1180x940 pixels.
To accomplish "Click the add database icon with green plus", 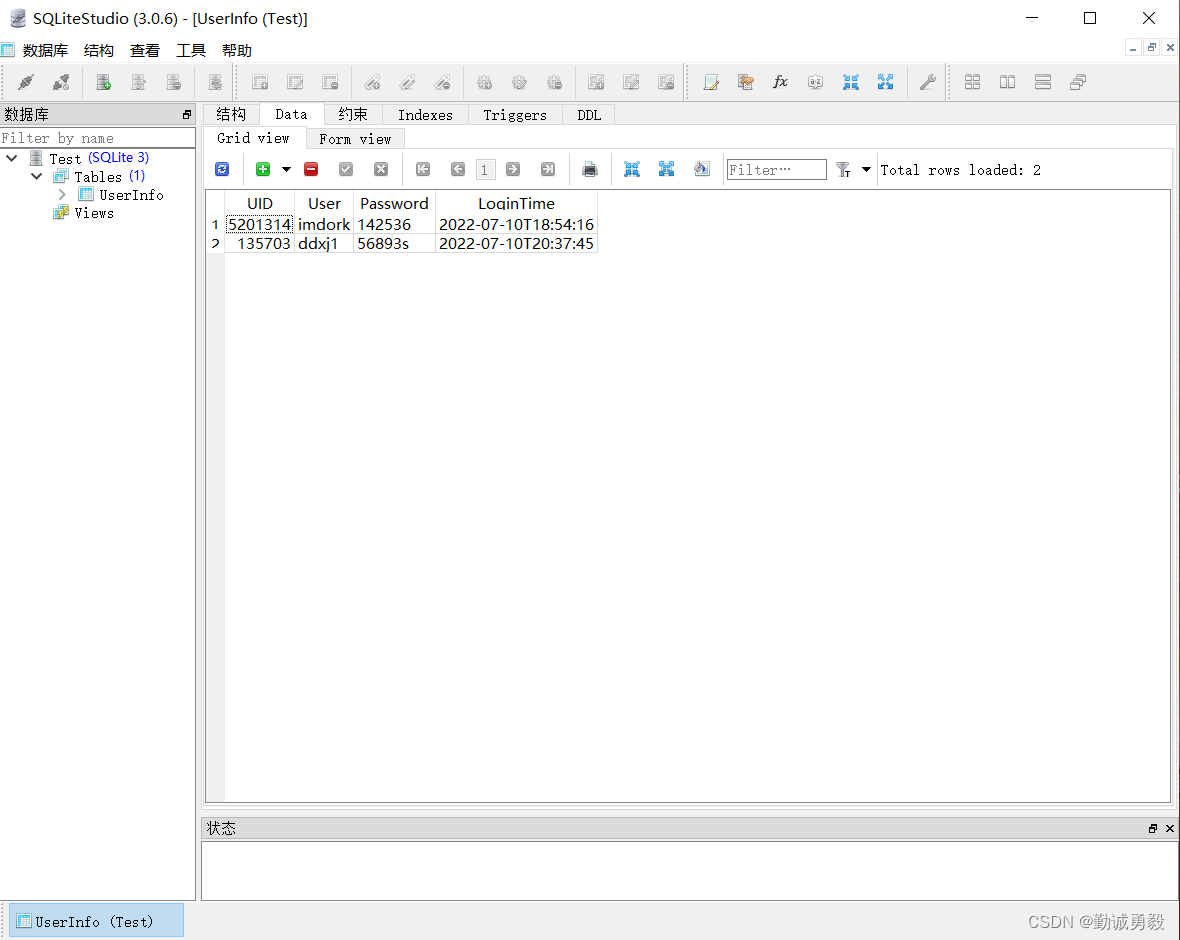I will coord(104,82).
